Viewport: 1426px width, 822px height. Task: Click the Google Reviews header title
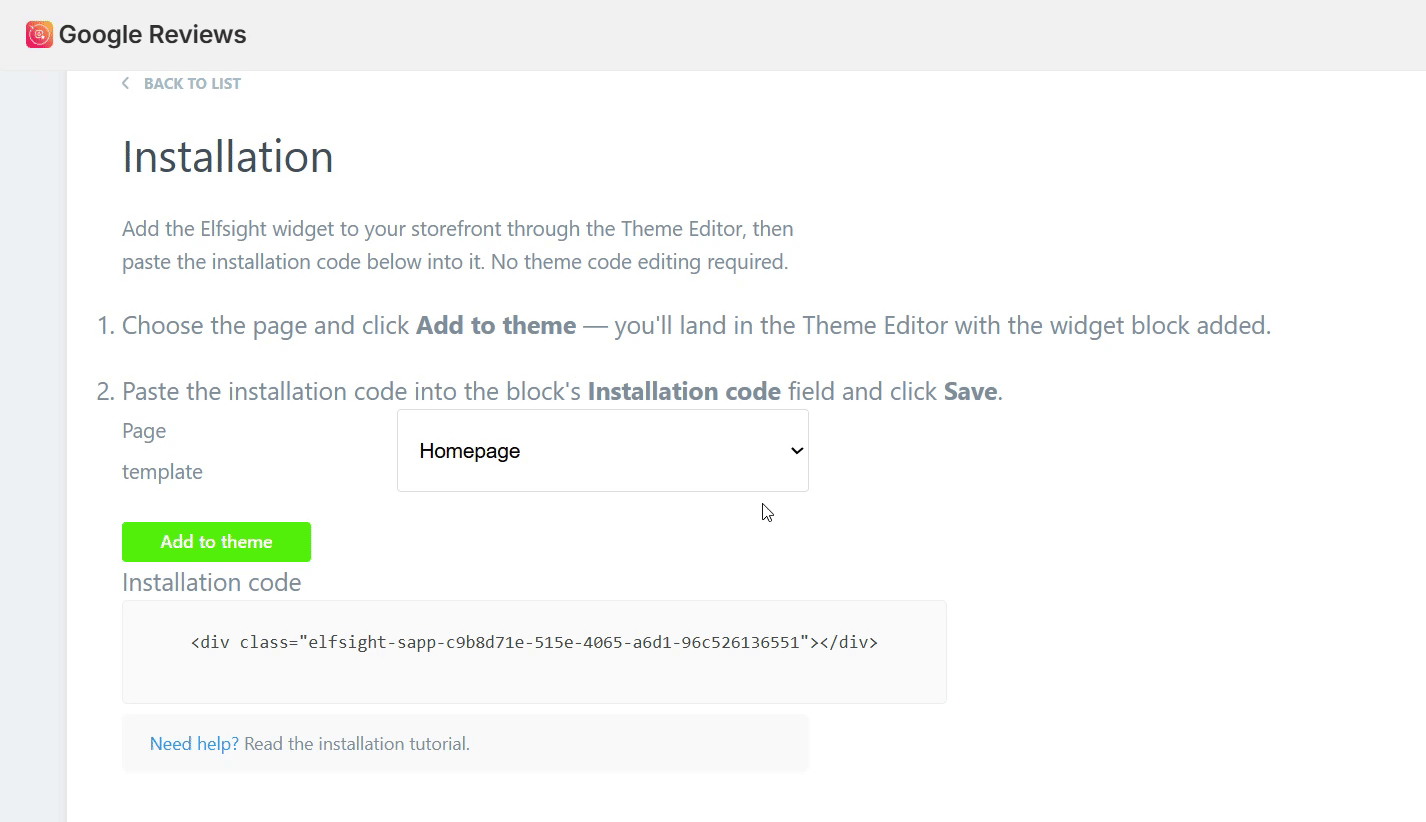(153, 35)
